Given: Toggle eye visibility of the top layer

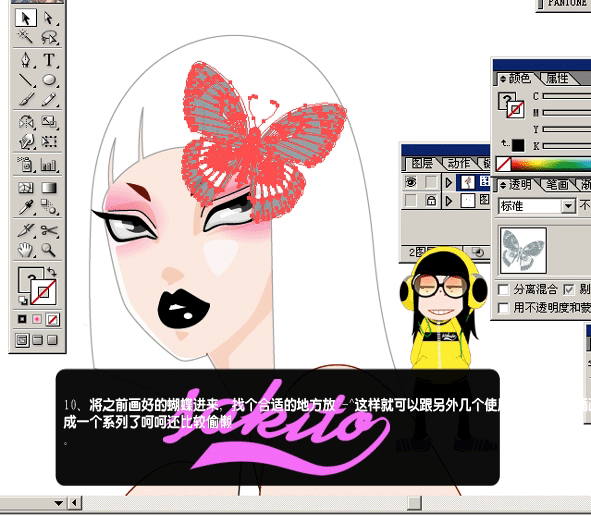Looking at the screenshot, I should click(411, 182).
